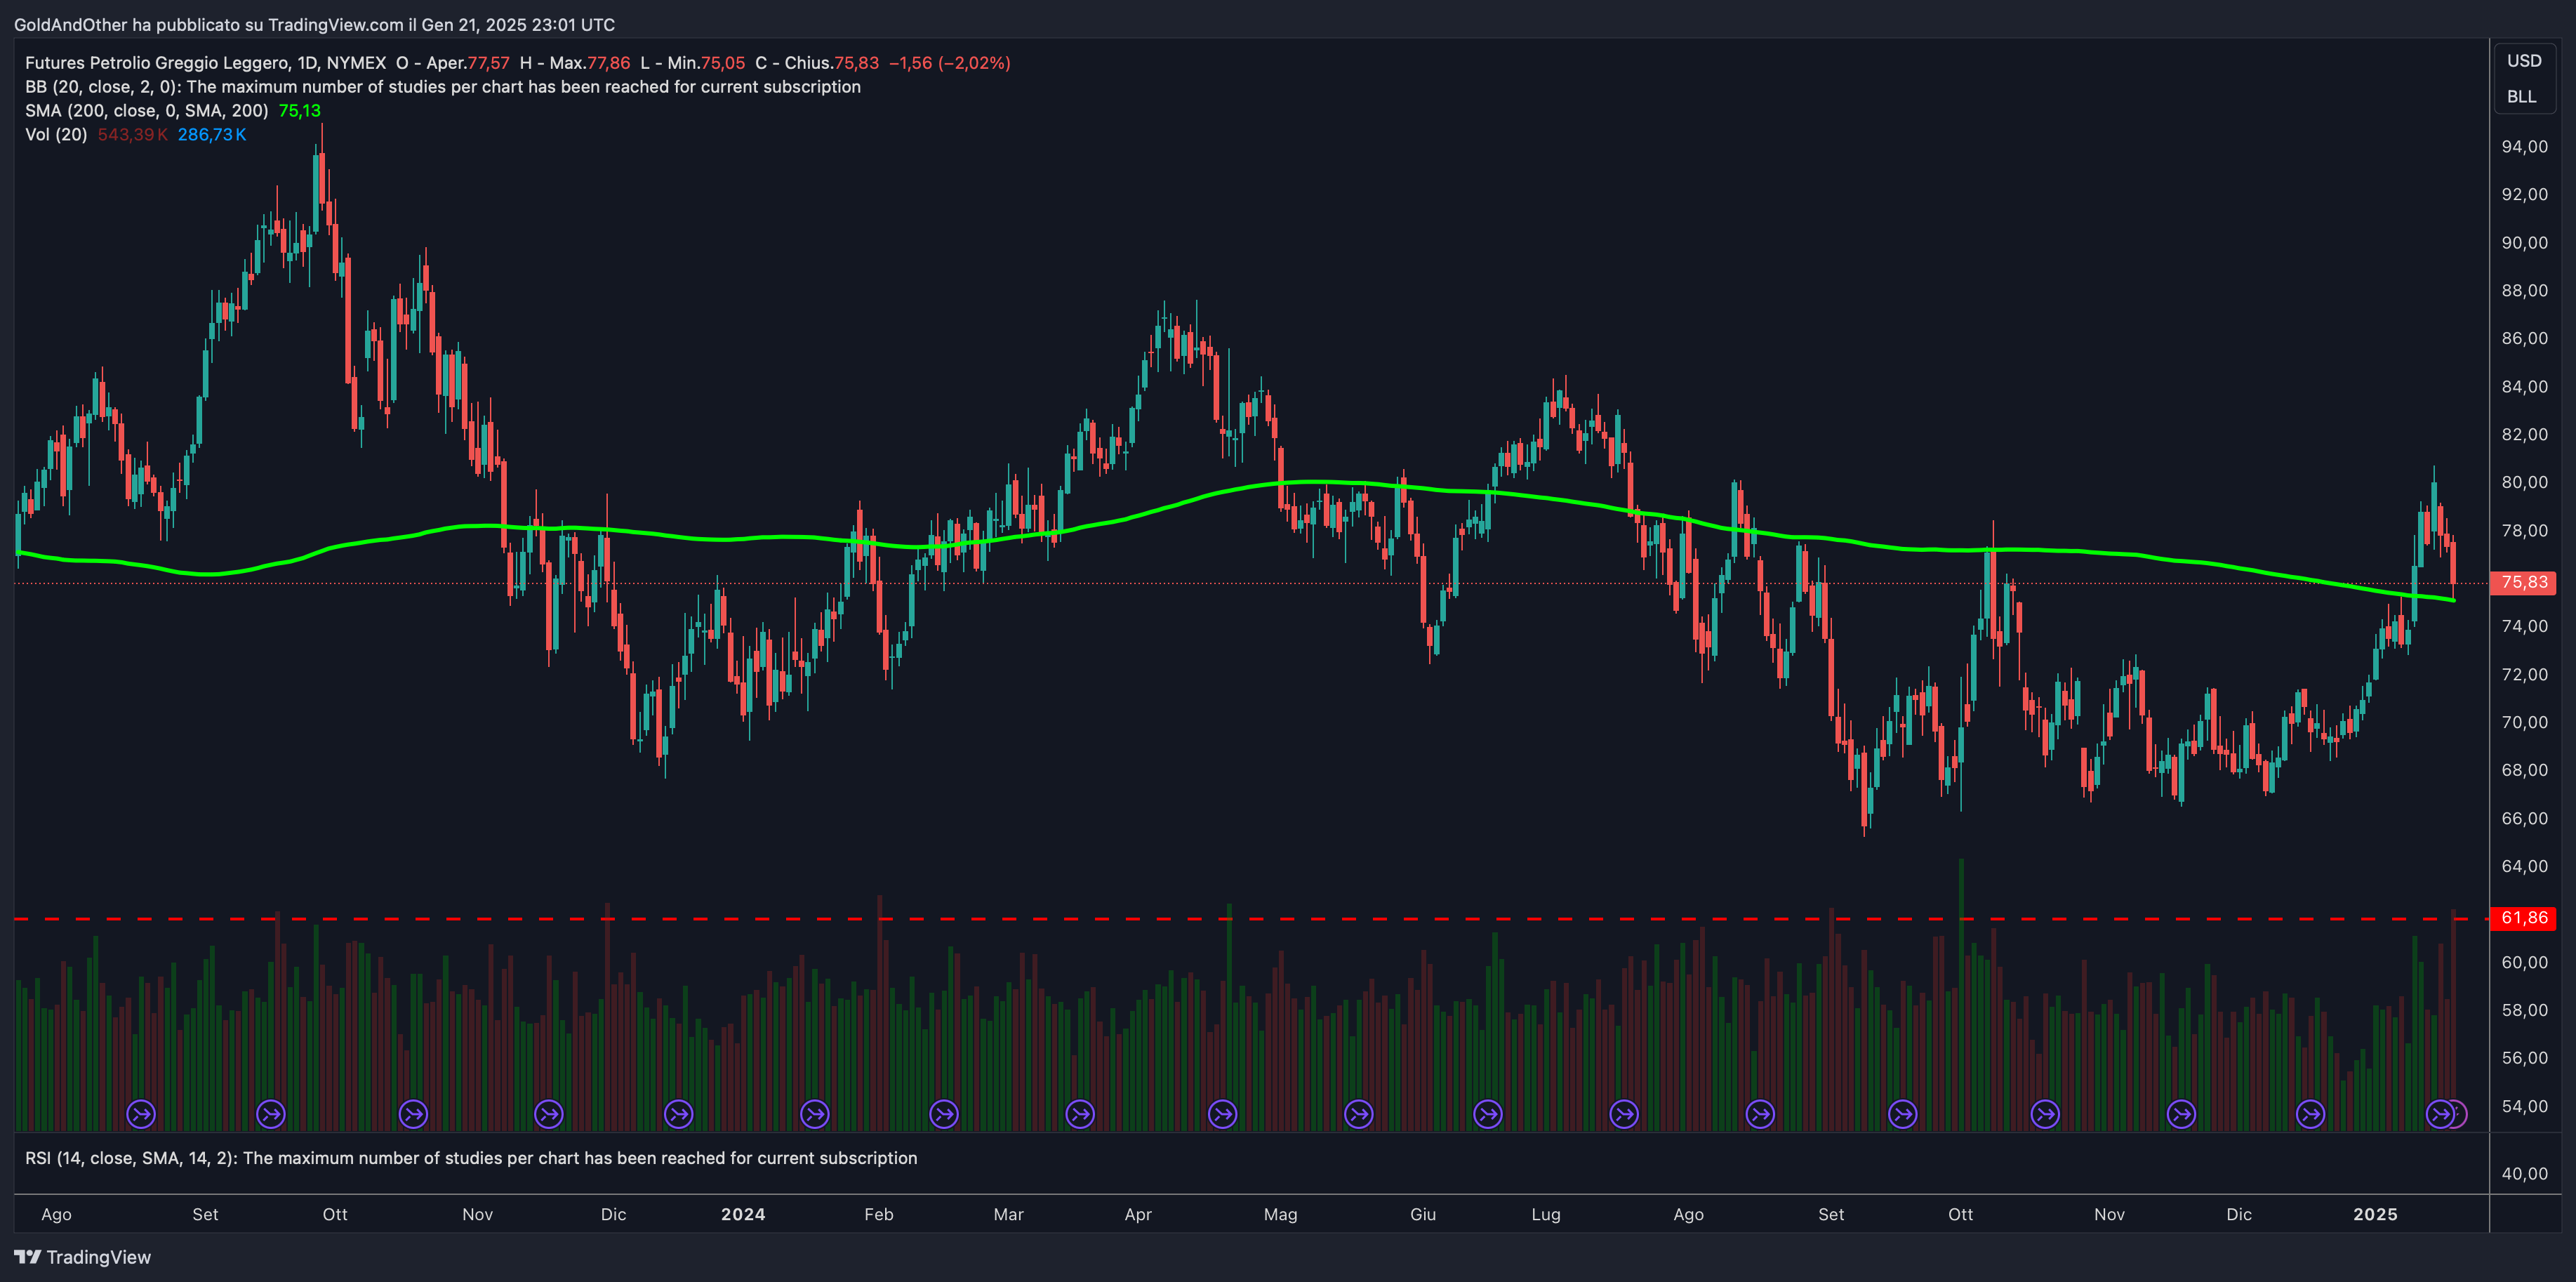Click the publisher line starting with GoldAndOther
The width and height of the screenshot is (2576, 1282).
pos(314,25)
